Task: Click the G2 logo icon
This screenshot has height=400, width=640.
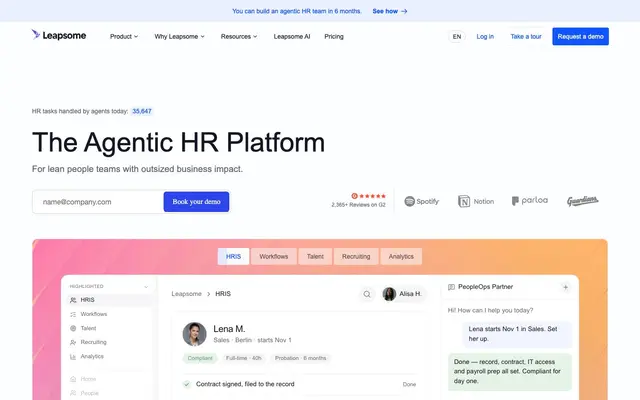Action: tap(354, 196)
